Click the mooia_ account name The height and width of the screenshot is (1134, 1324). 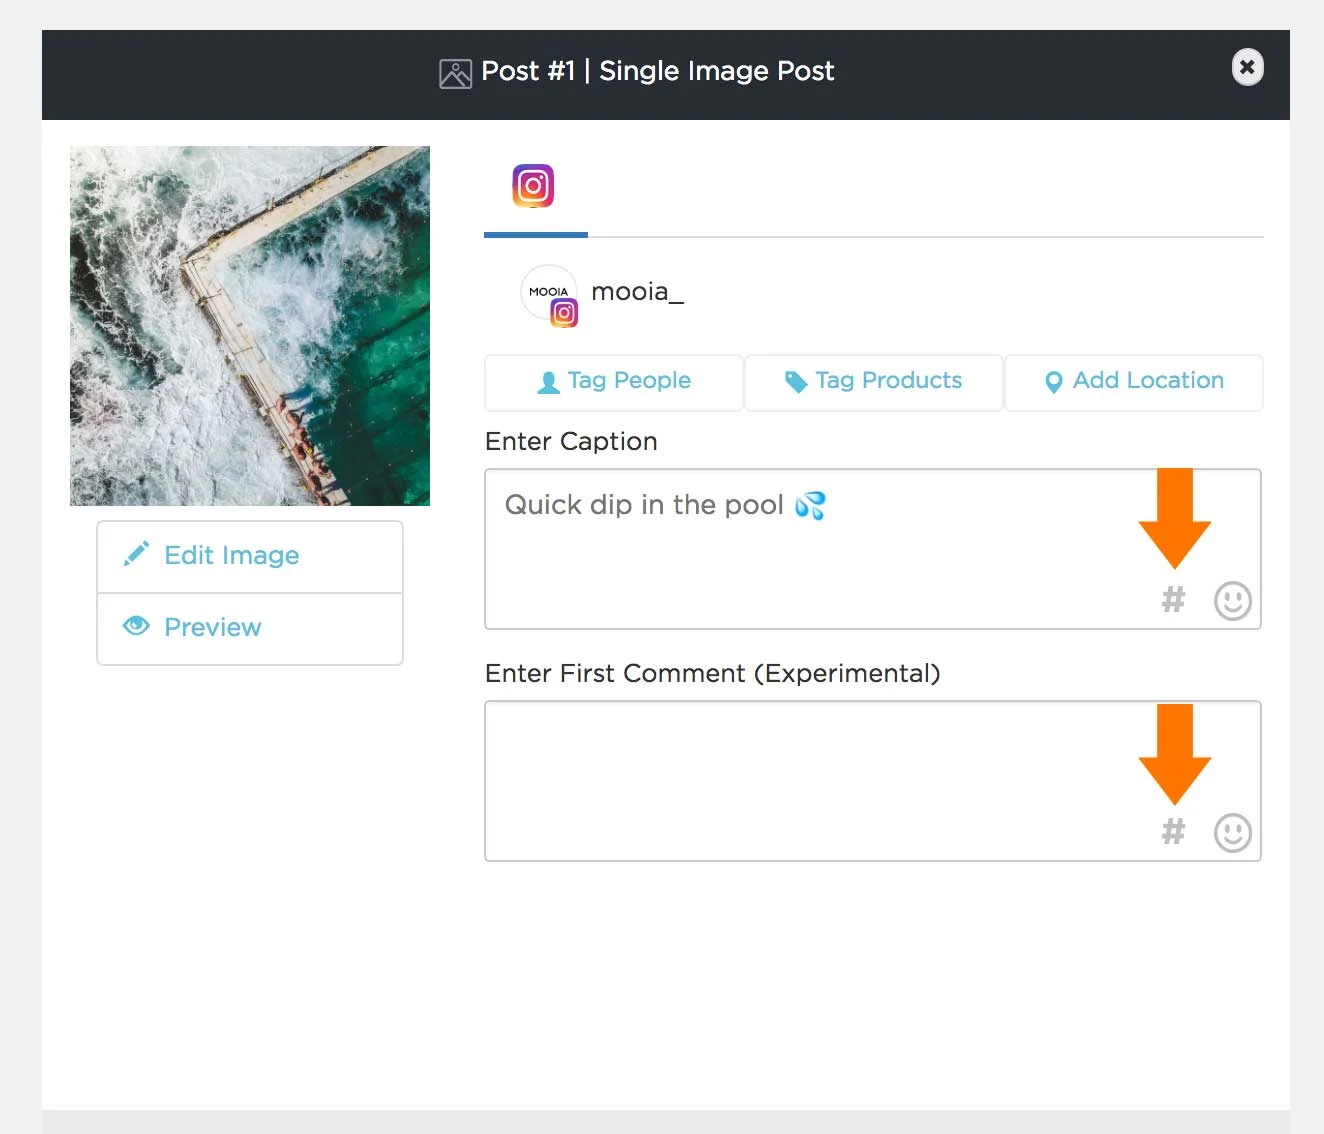(x=637, y=292)
